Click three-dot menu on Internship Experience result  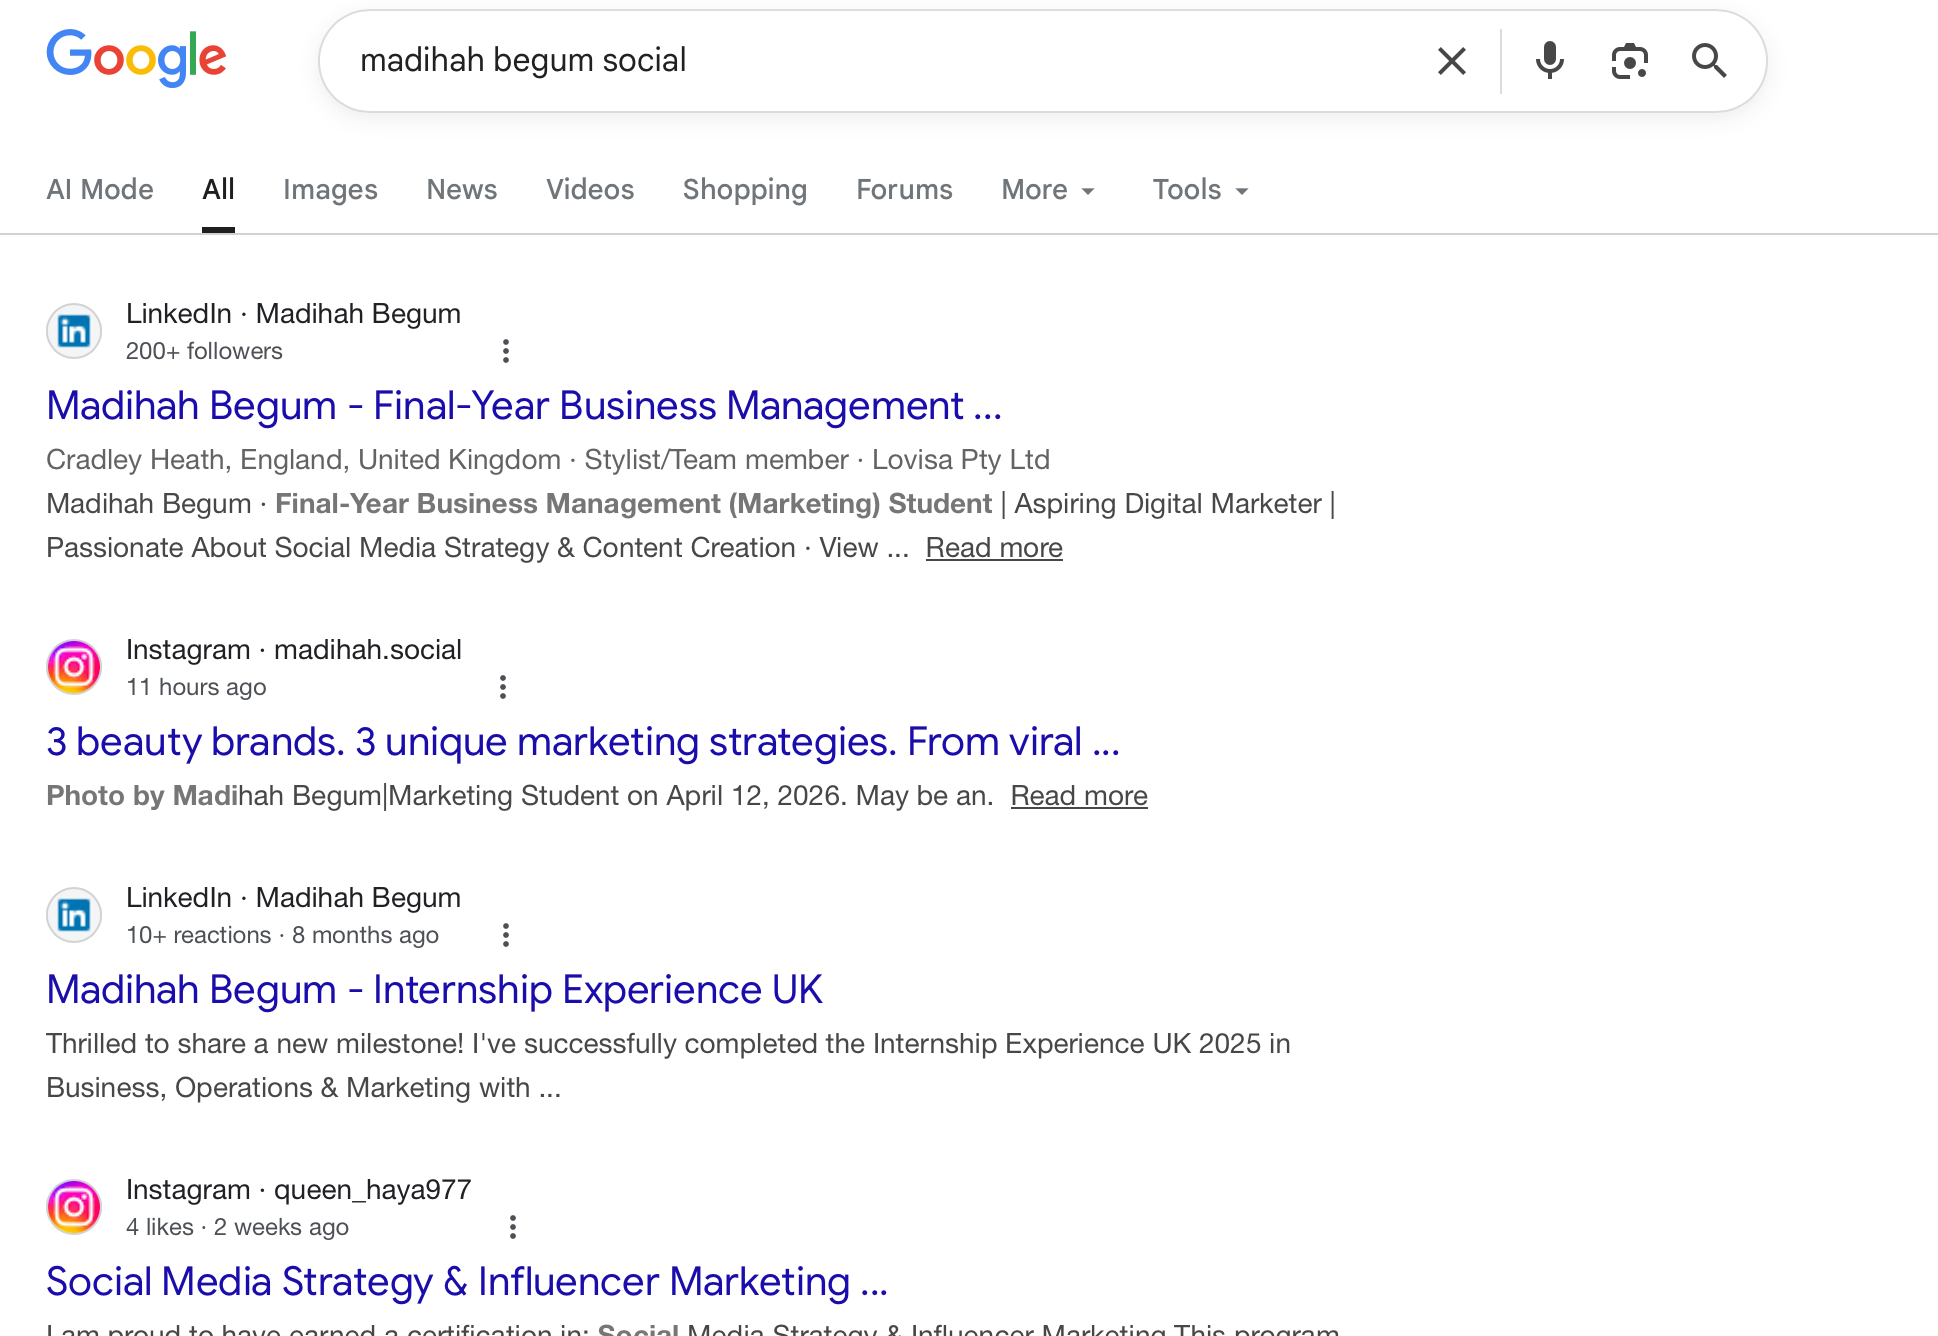coord(506,935)
